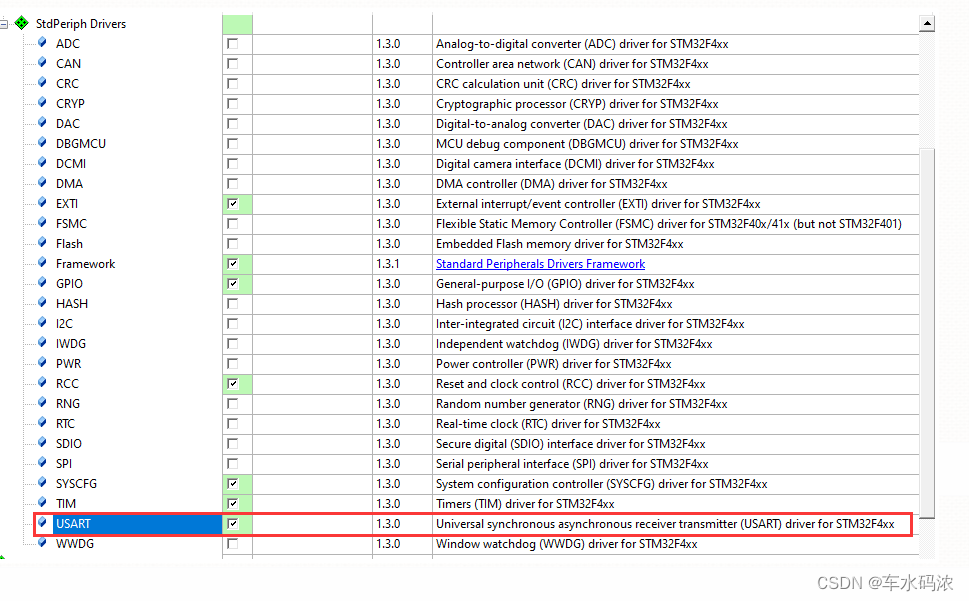Uncheck the Framework checkbox
The image size is (969, 601).
click(232, 264)
